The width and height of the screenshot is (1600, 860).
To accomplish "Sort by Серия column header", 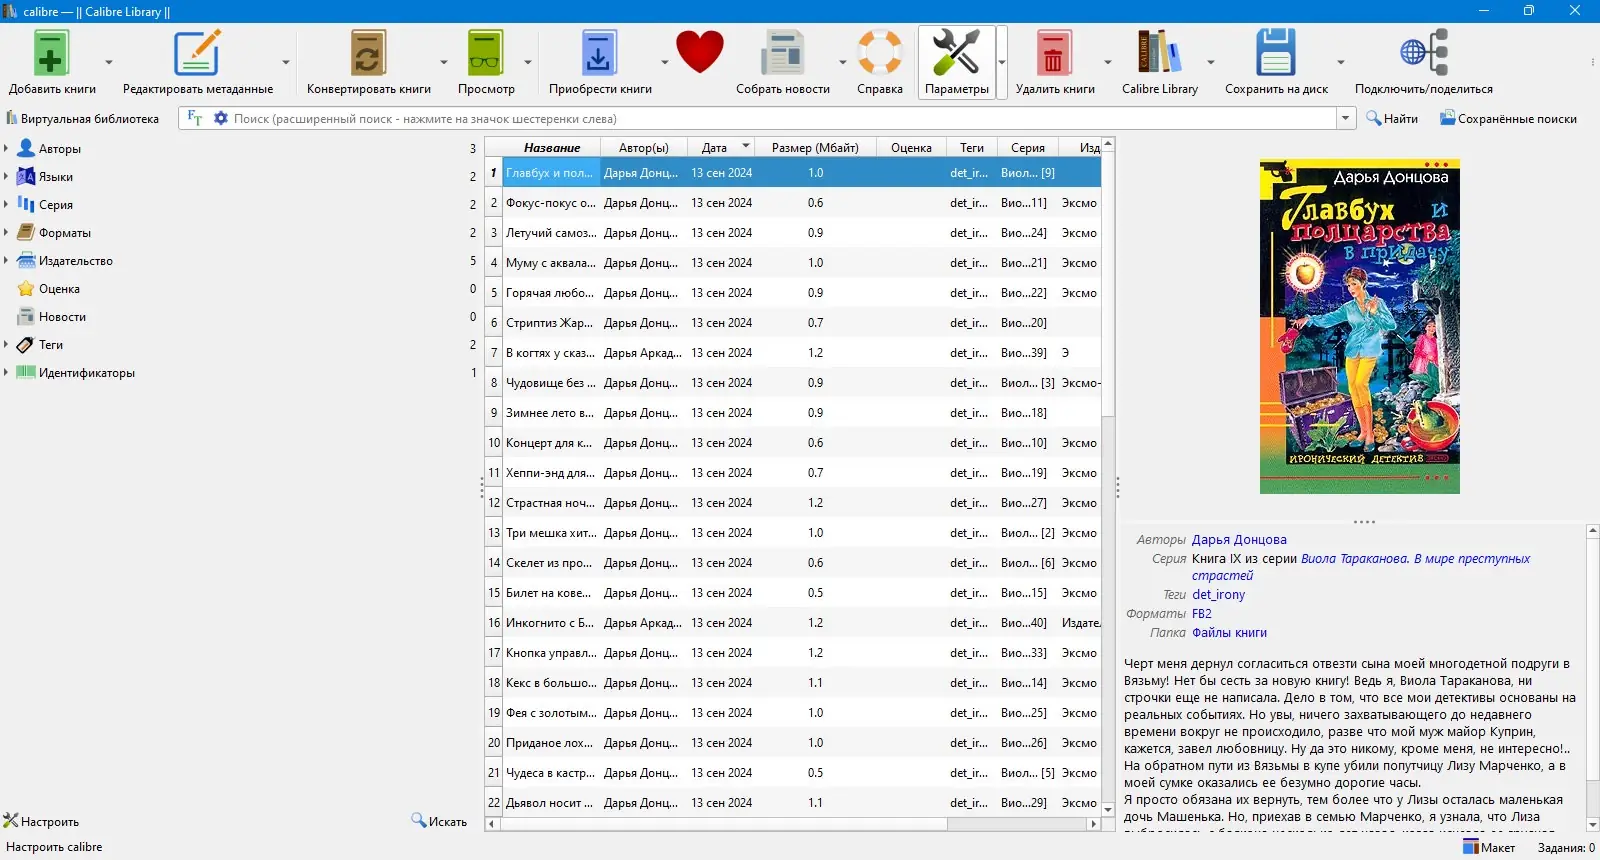I will coord(1027,147).
